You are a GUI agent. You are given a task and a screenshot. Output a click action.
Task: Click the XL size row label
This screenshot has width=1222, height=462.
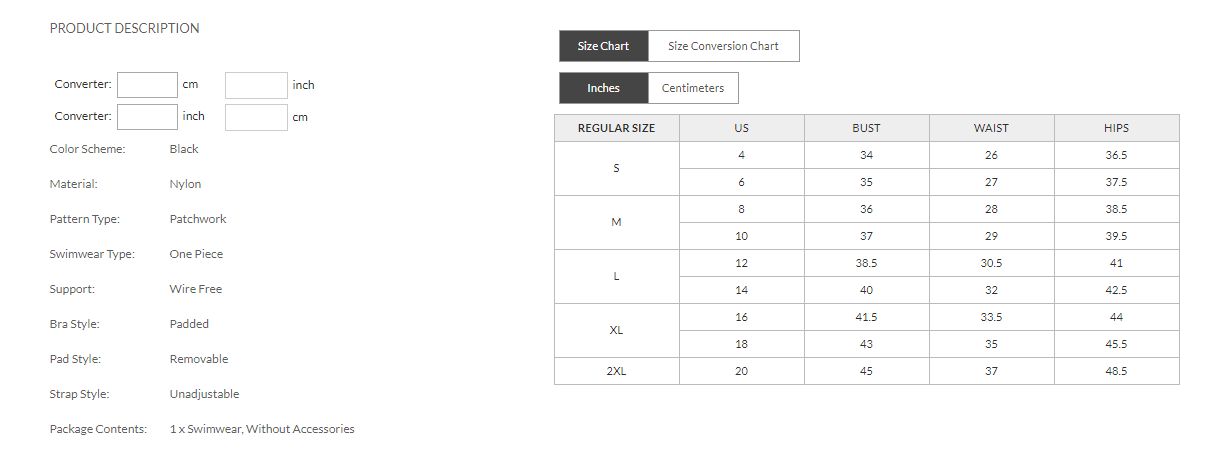616,330
